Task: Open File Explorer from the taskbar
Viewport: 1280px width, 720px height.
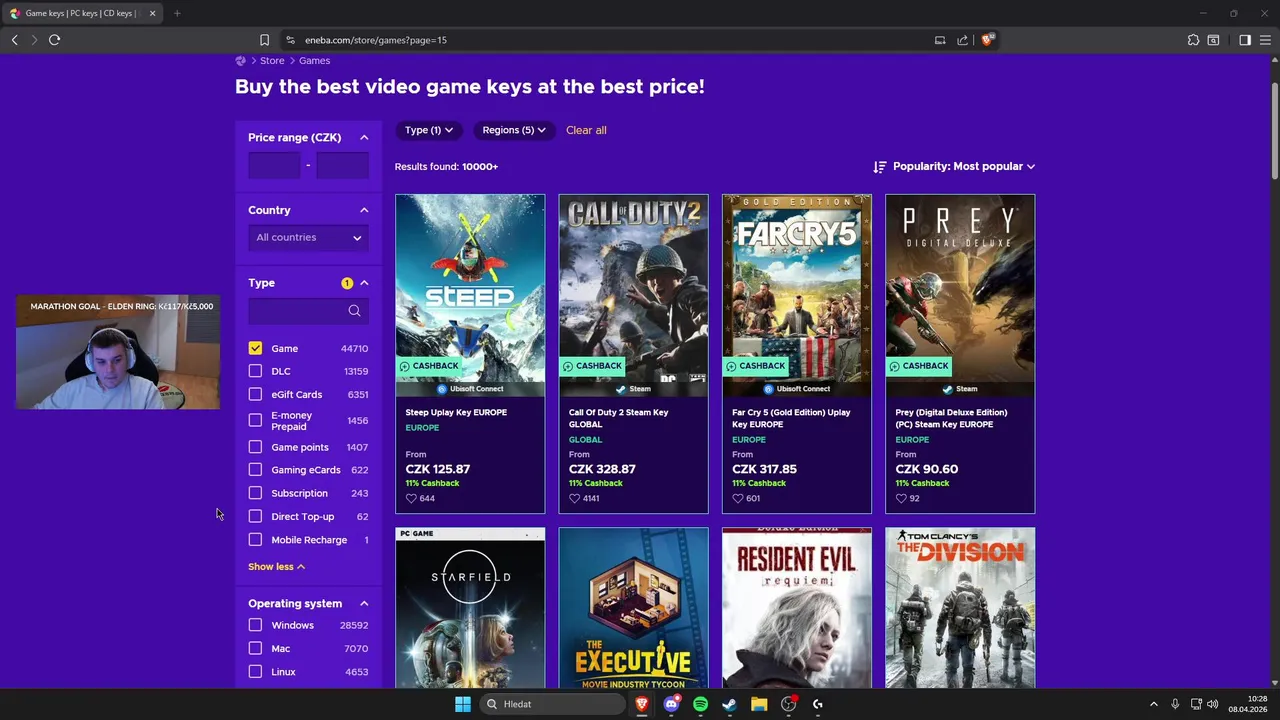Action: (x=759, y=704)
